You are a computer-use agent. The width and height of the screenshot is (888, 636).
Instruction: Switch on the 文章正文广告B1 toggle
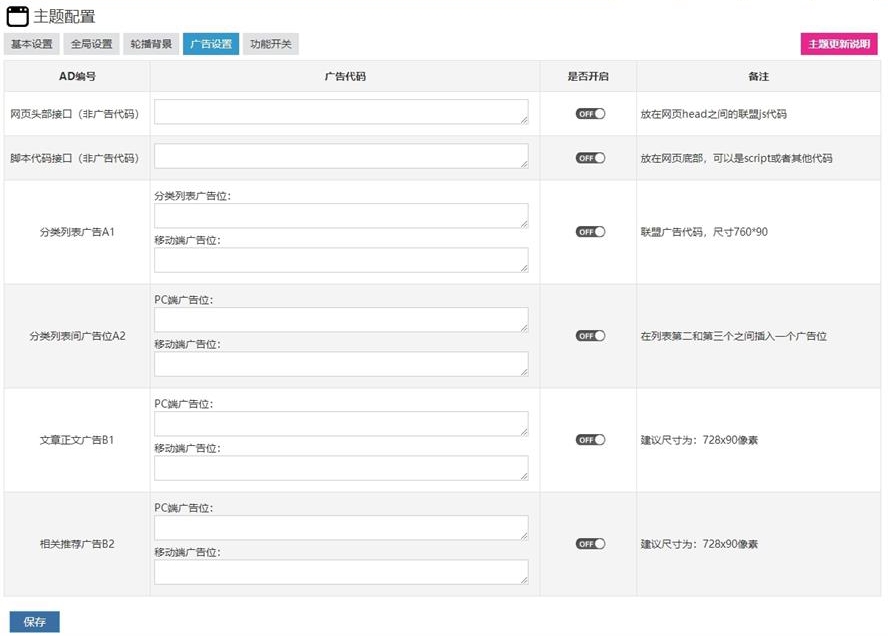point(590,440)
